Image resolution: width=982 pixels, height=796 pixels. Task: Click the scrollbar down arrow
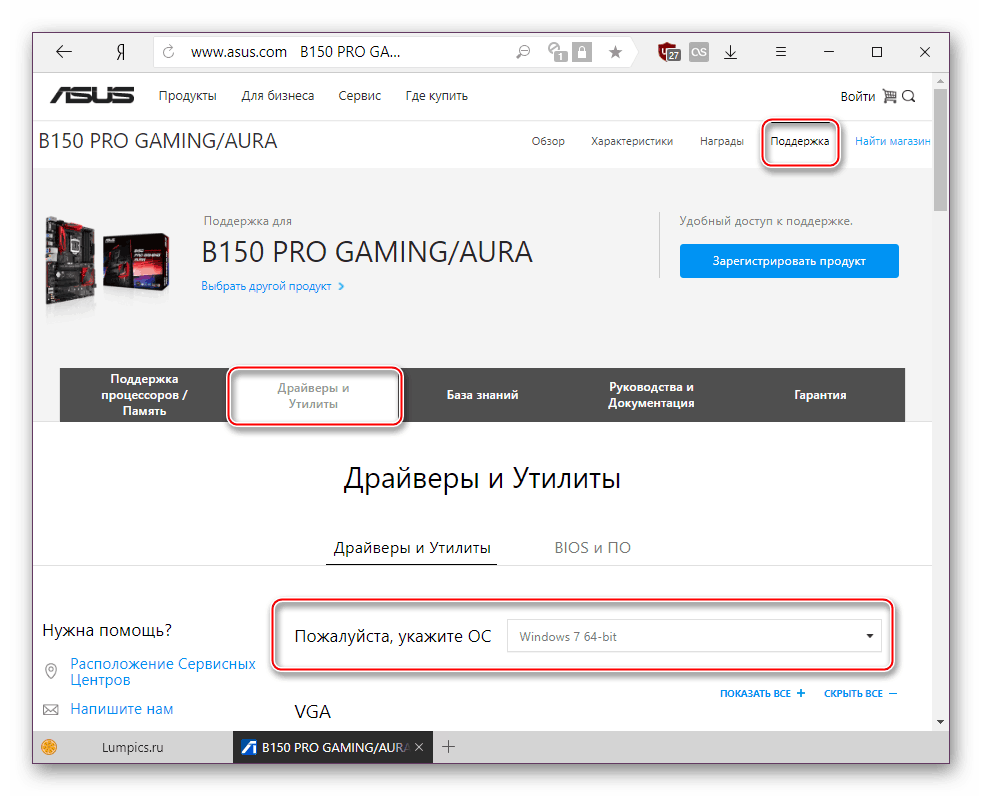940,721
